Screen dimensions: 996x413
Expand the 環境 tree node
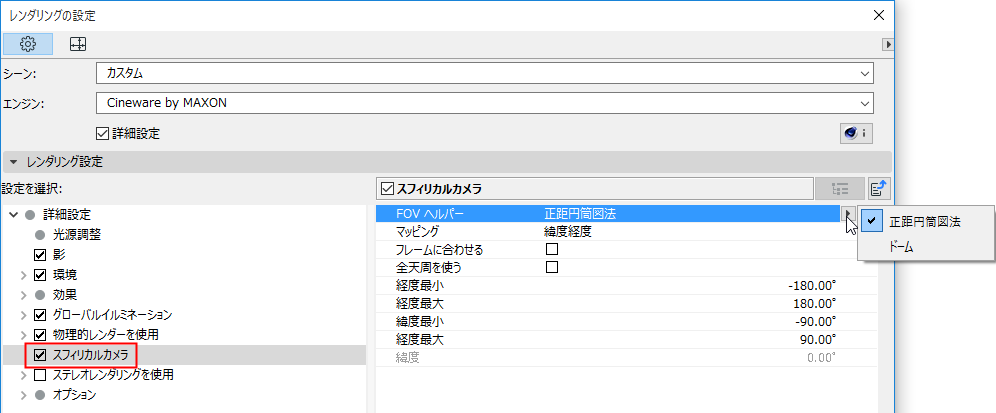tap(24, 275)
